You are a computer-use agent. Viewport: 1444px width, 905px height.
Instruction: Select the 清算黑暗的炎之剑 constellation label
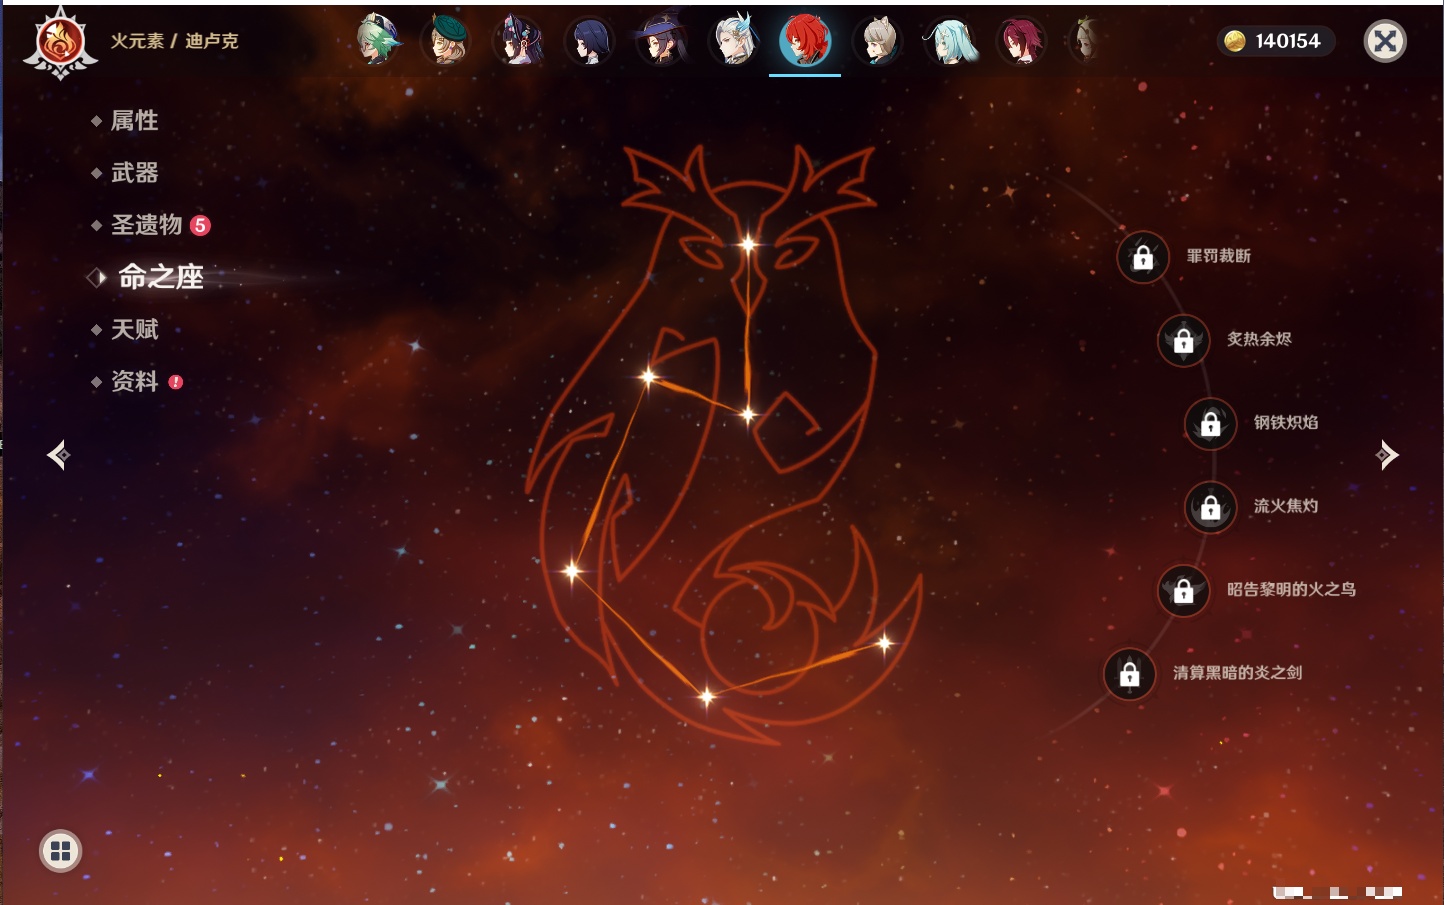1238,672
